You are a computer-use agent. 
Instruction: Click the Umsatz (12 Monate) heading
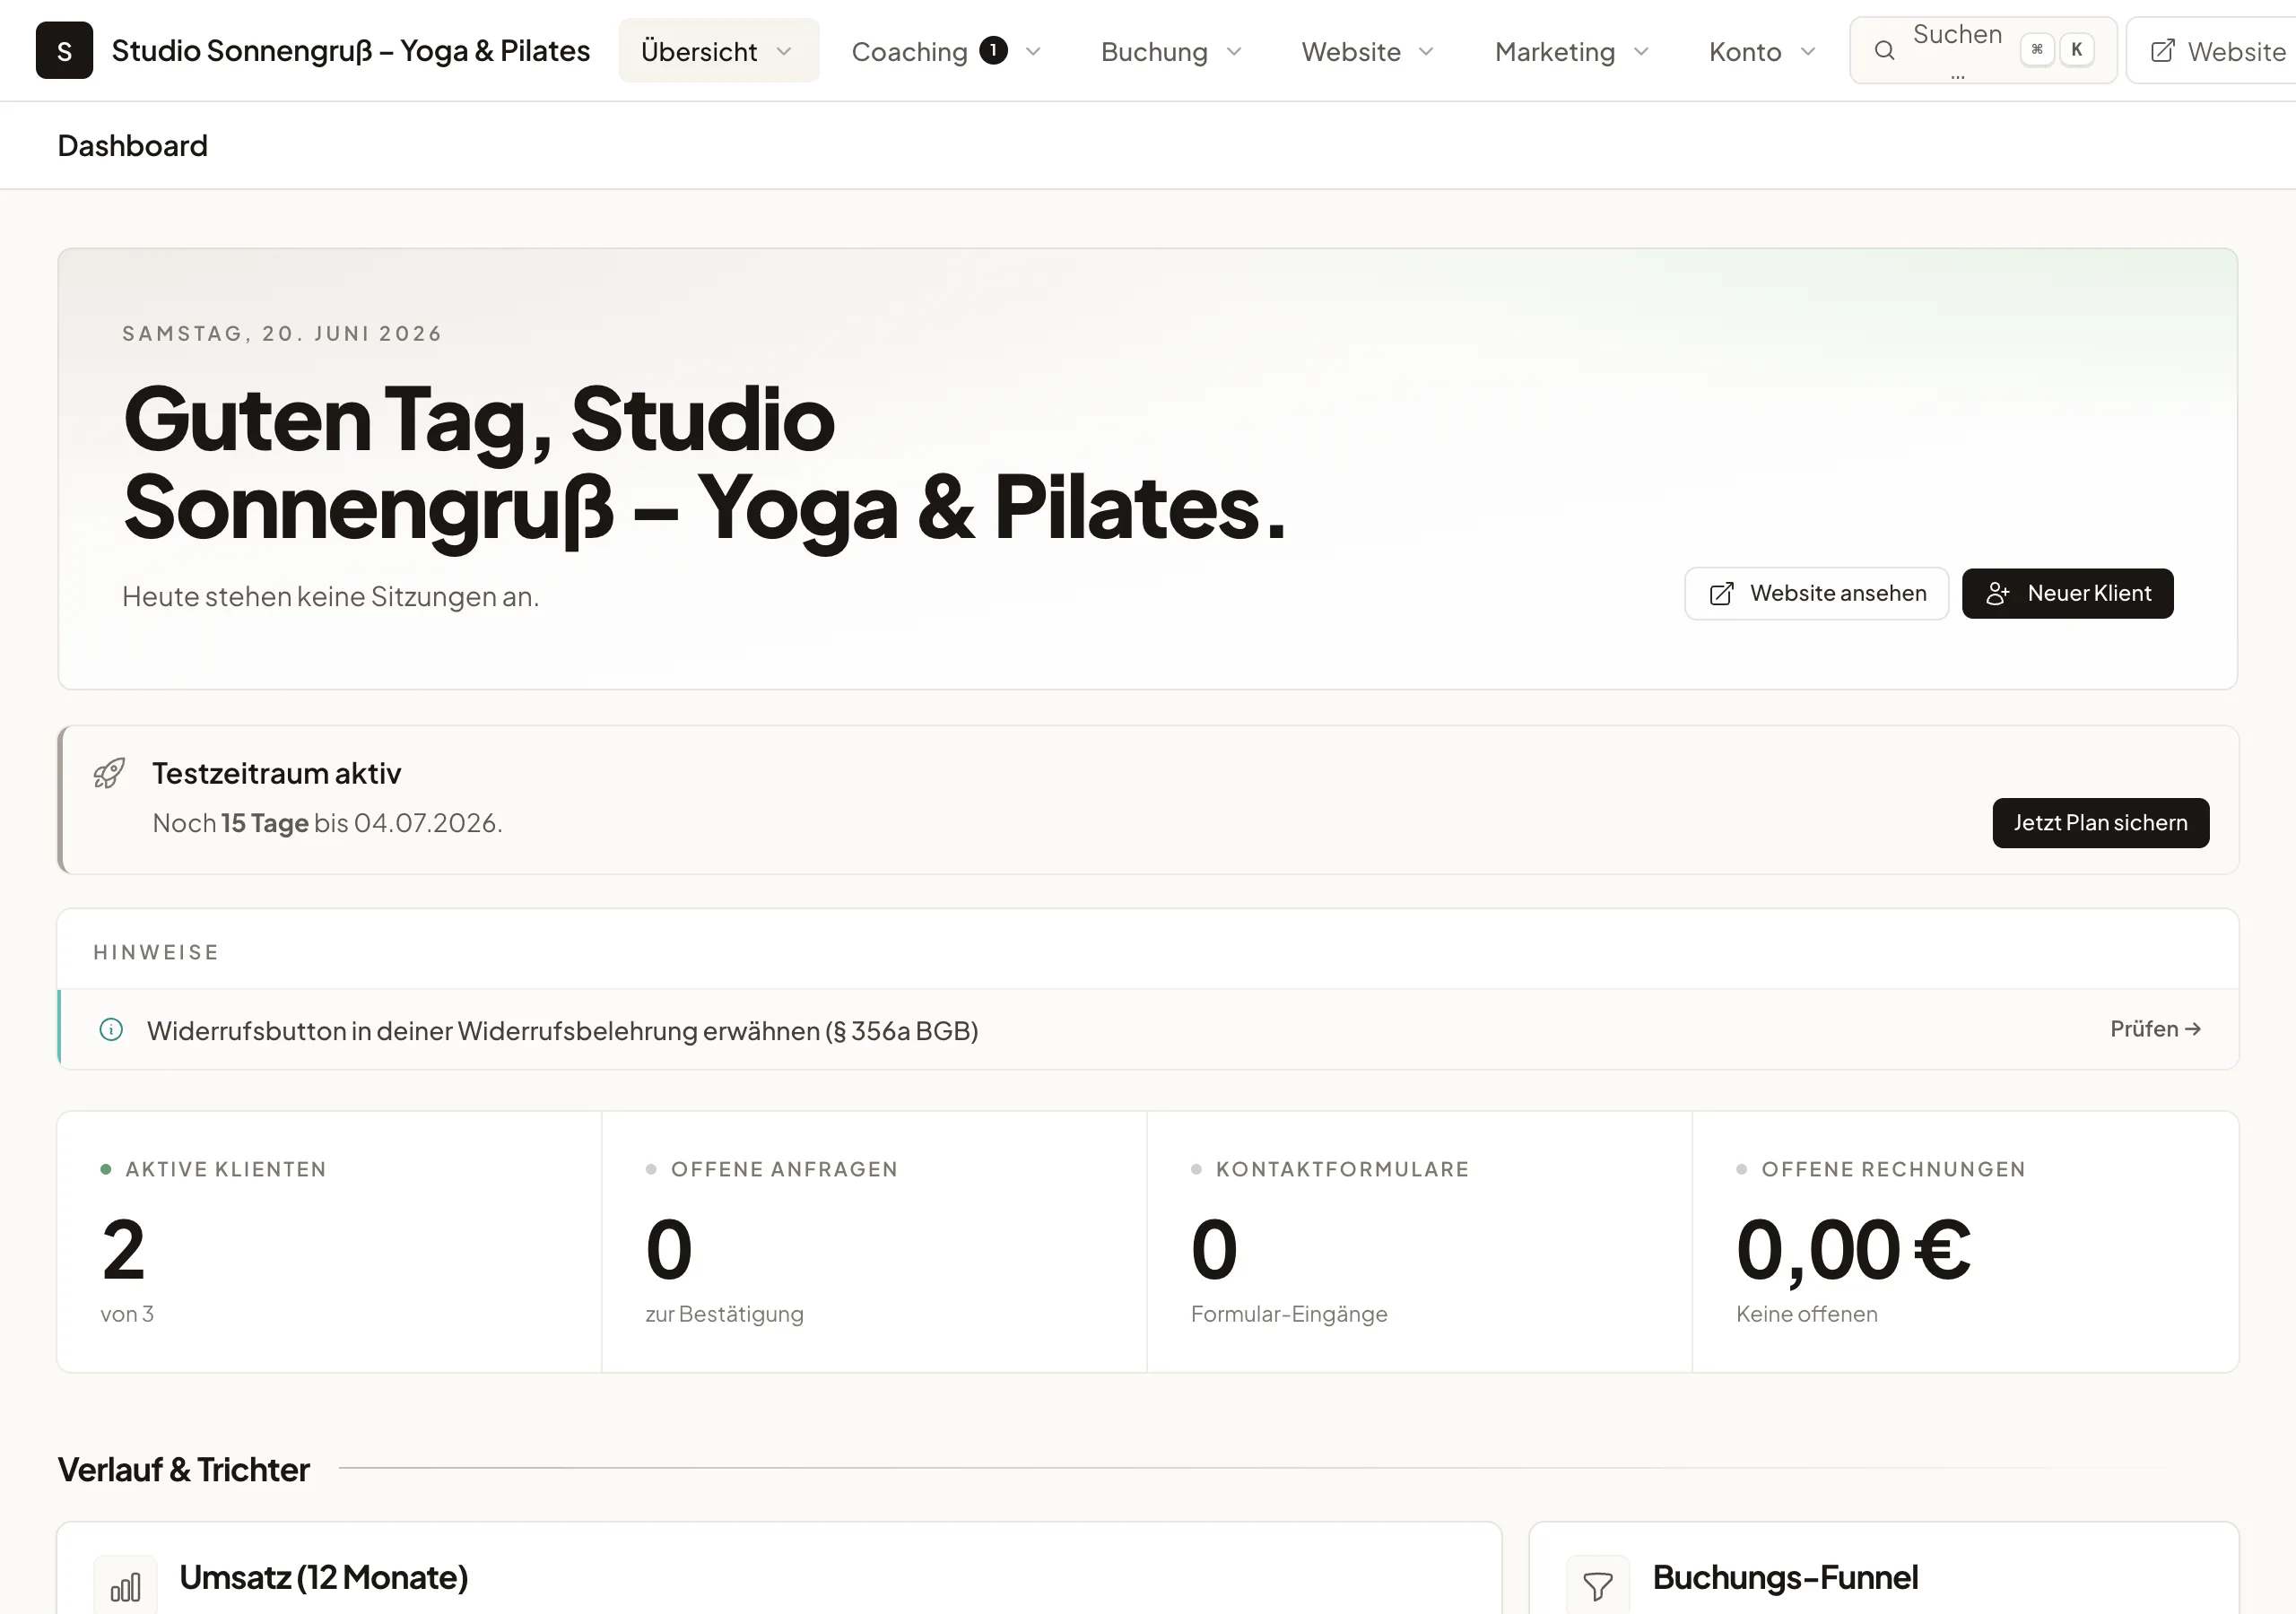click(x=324, y=1578)
